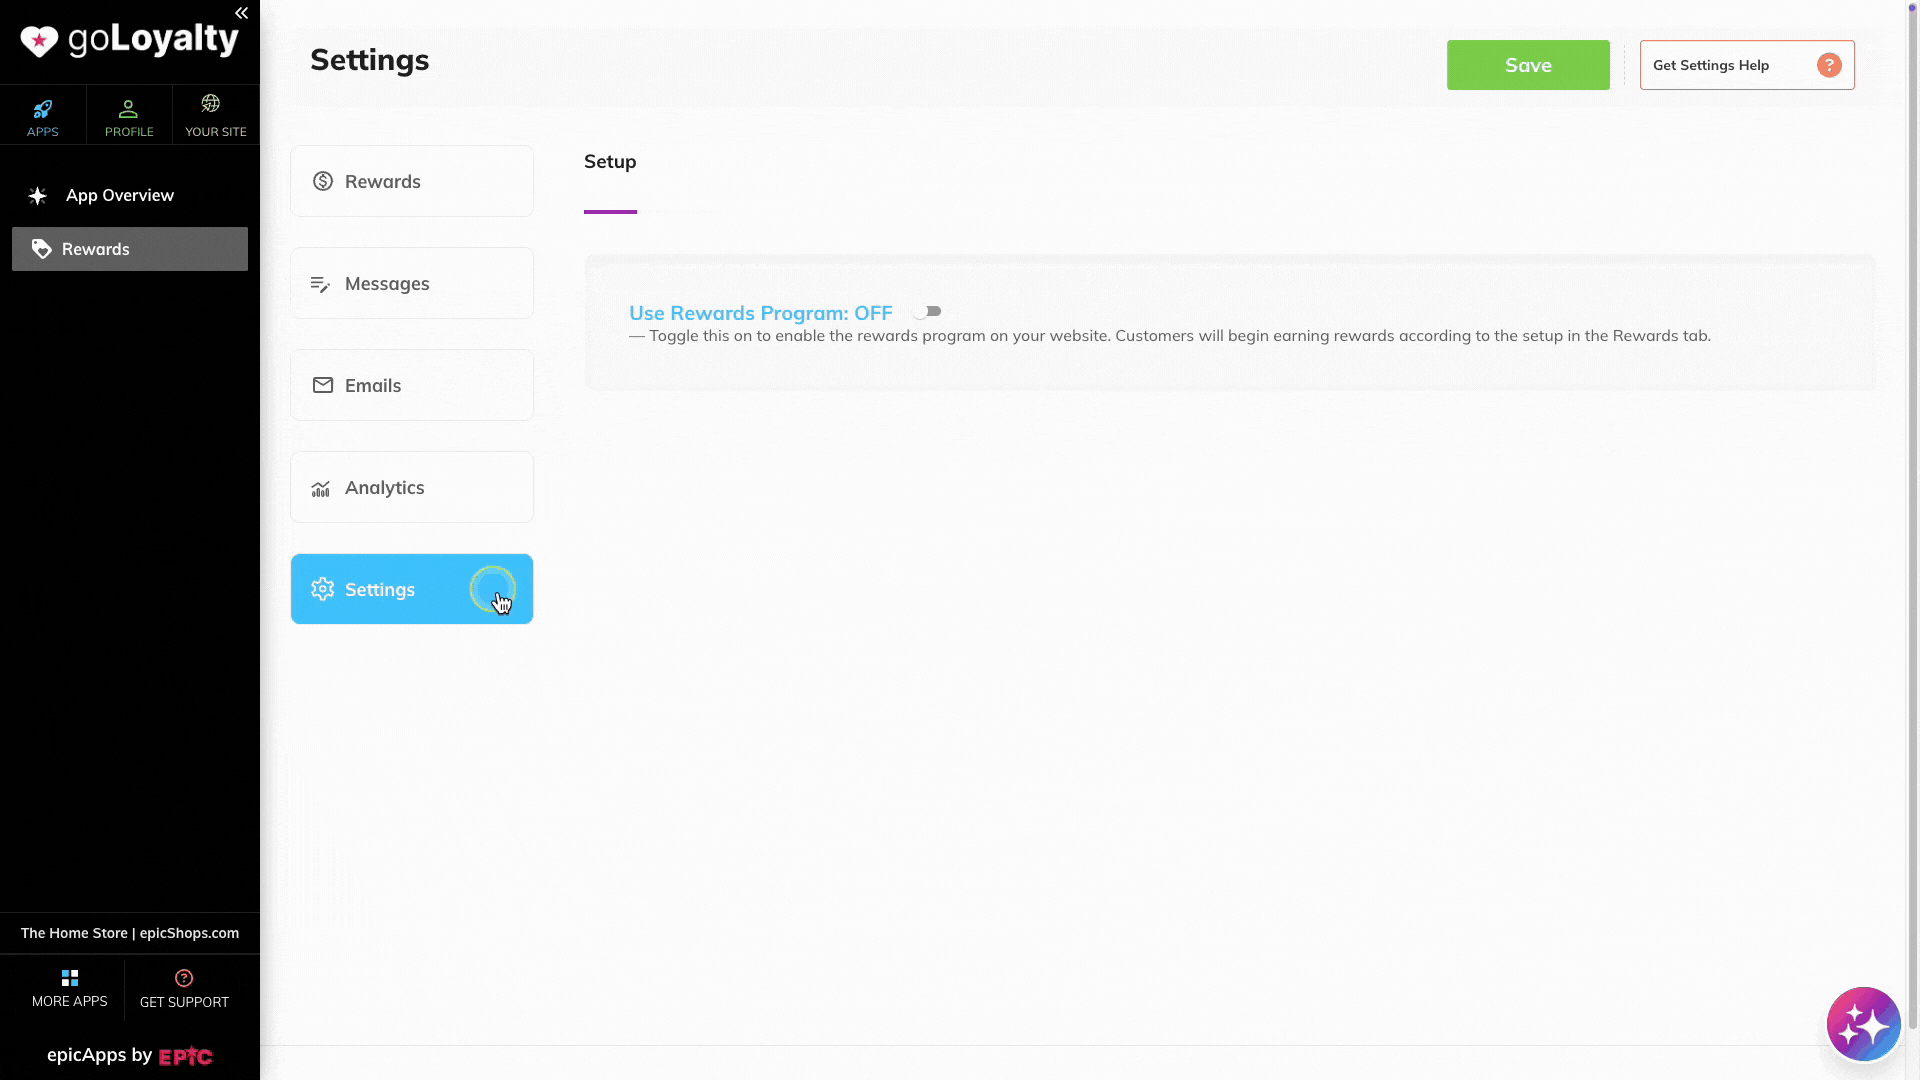Open the Emails card
Viewport: 1920px width, 1080px height.
[412, 385]
